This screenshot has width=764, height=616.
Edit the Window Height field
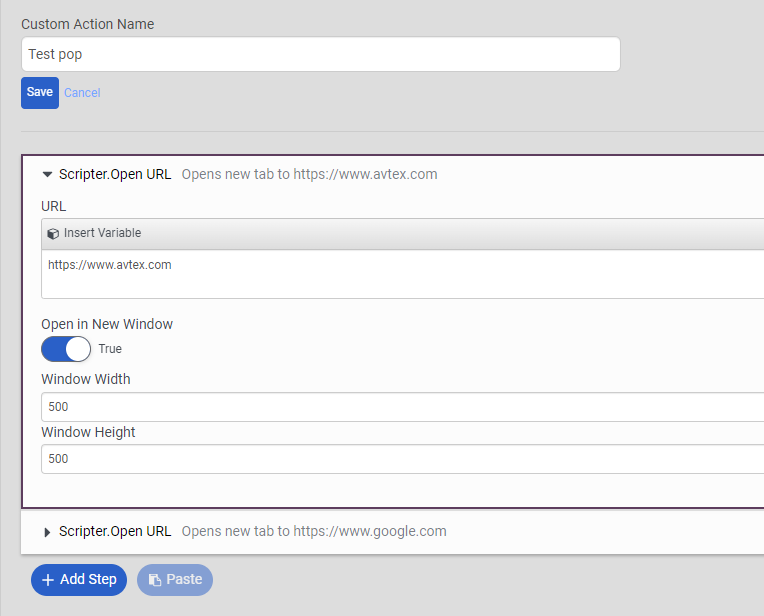pos(400,459)
